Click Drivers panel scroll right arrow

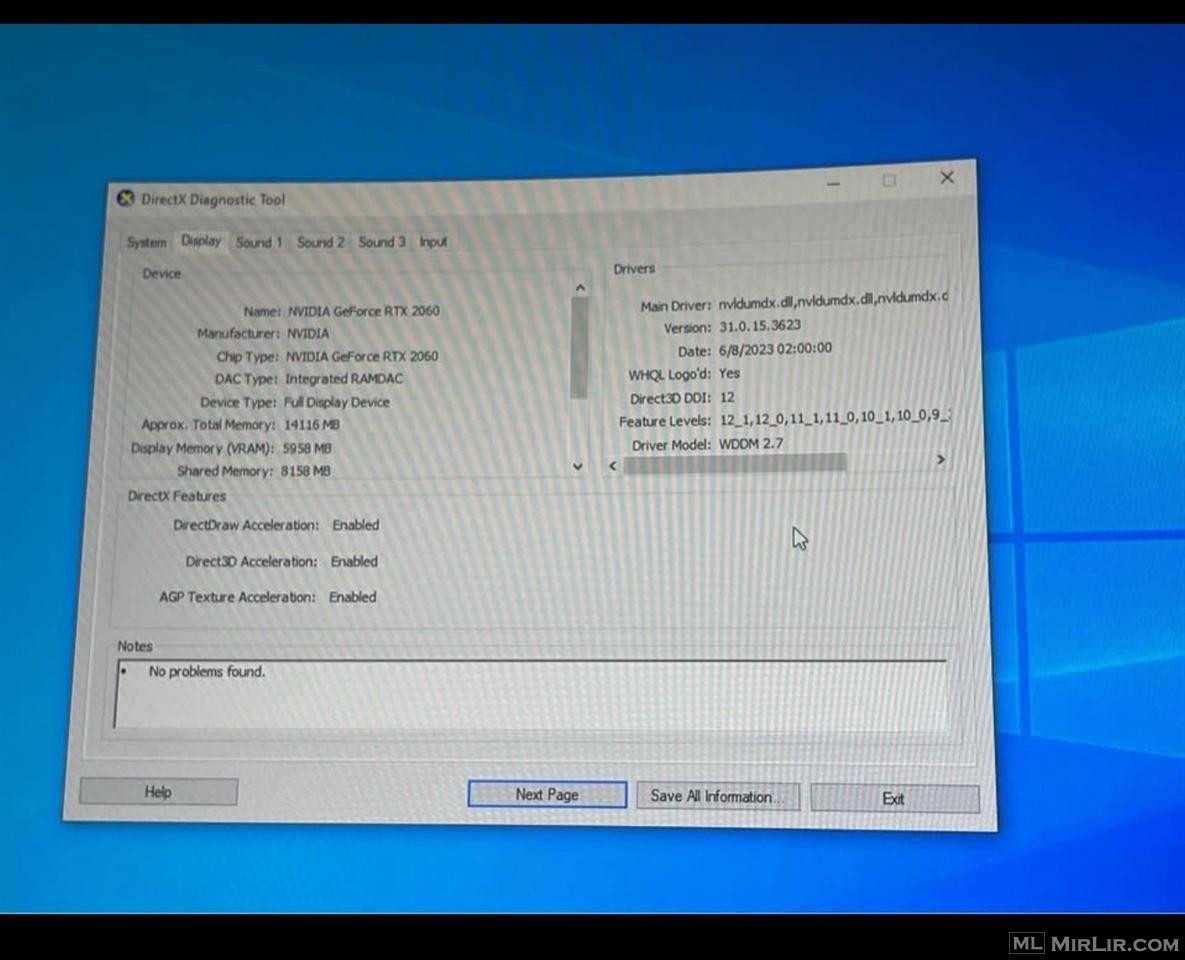click(x=941, y=459)
